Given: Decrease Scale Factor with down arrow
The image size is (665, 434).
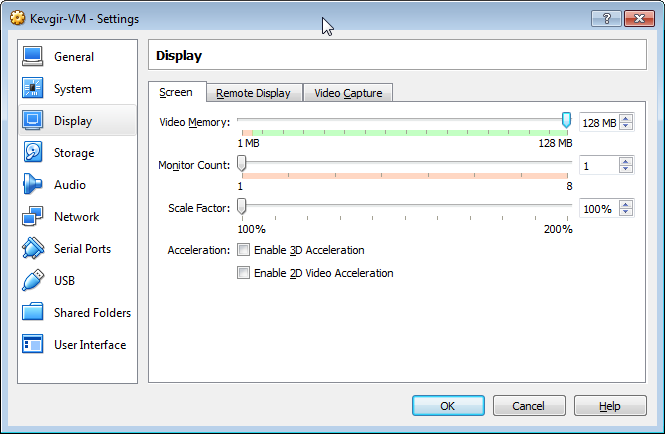Looking at the screenshot, I should pos(626,213).
